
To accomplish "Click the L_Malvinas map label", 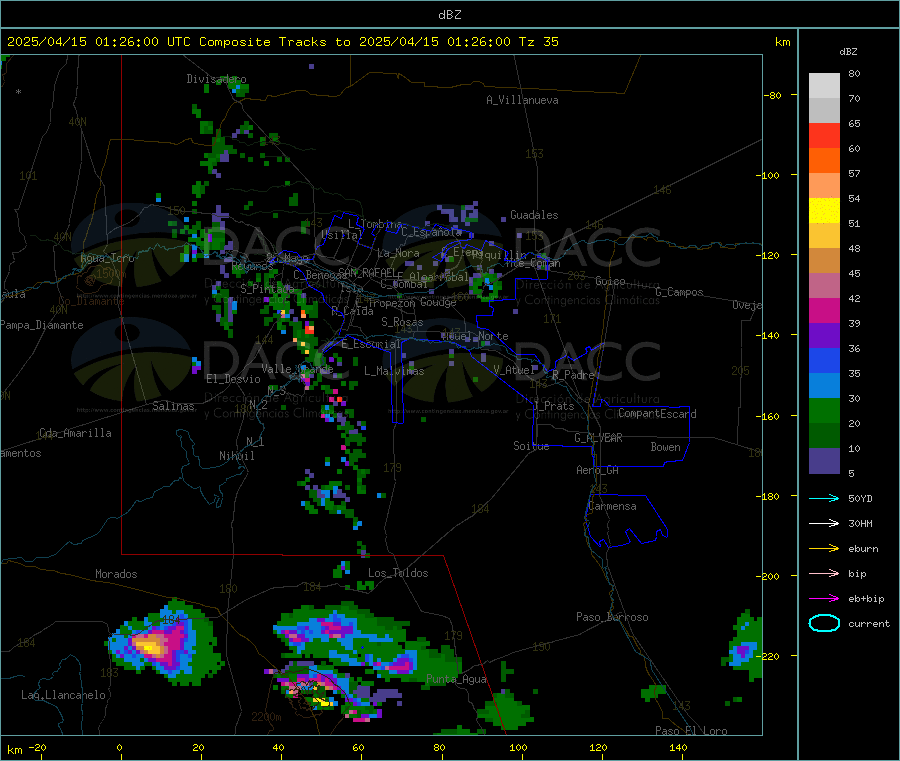I will pyautogui.click(x=394, y=371).
